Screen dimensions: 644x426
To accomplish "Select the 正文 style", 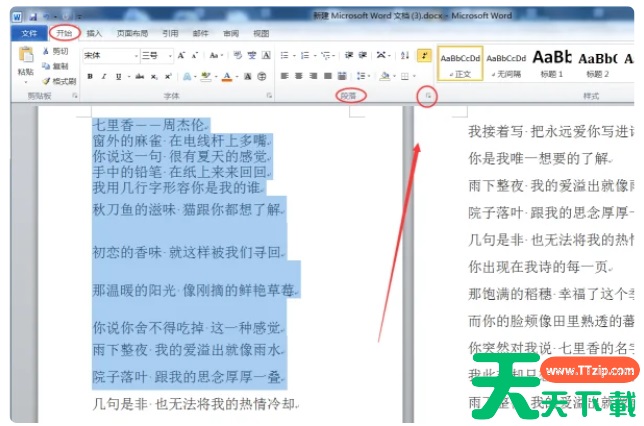I will point(460,63).
